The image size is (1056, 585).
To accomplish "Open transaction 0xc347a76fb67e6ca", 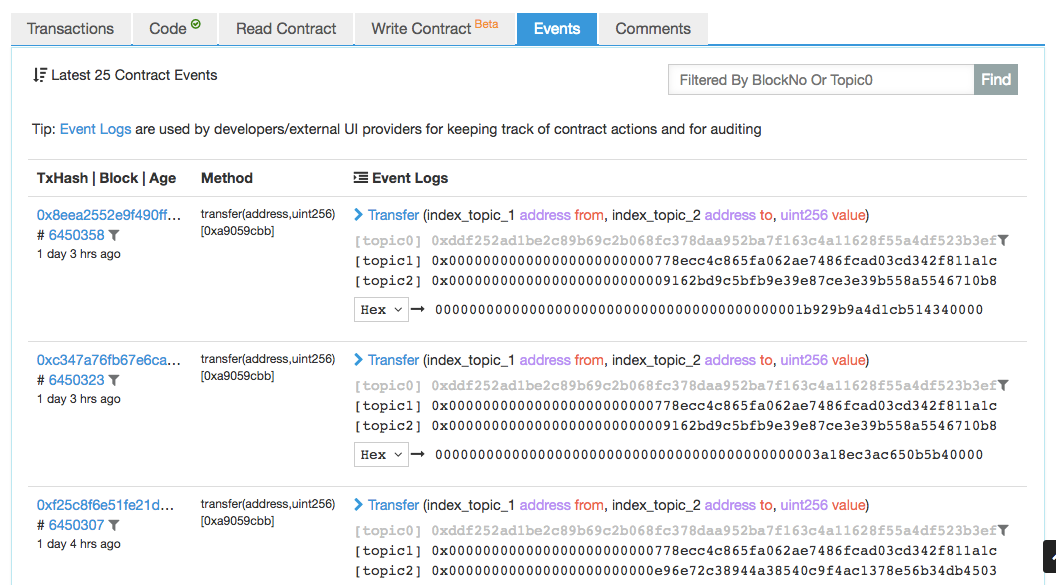I will pos(108,360).
